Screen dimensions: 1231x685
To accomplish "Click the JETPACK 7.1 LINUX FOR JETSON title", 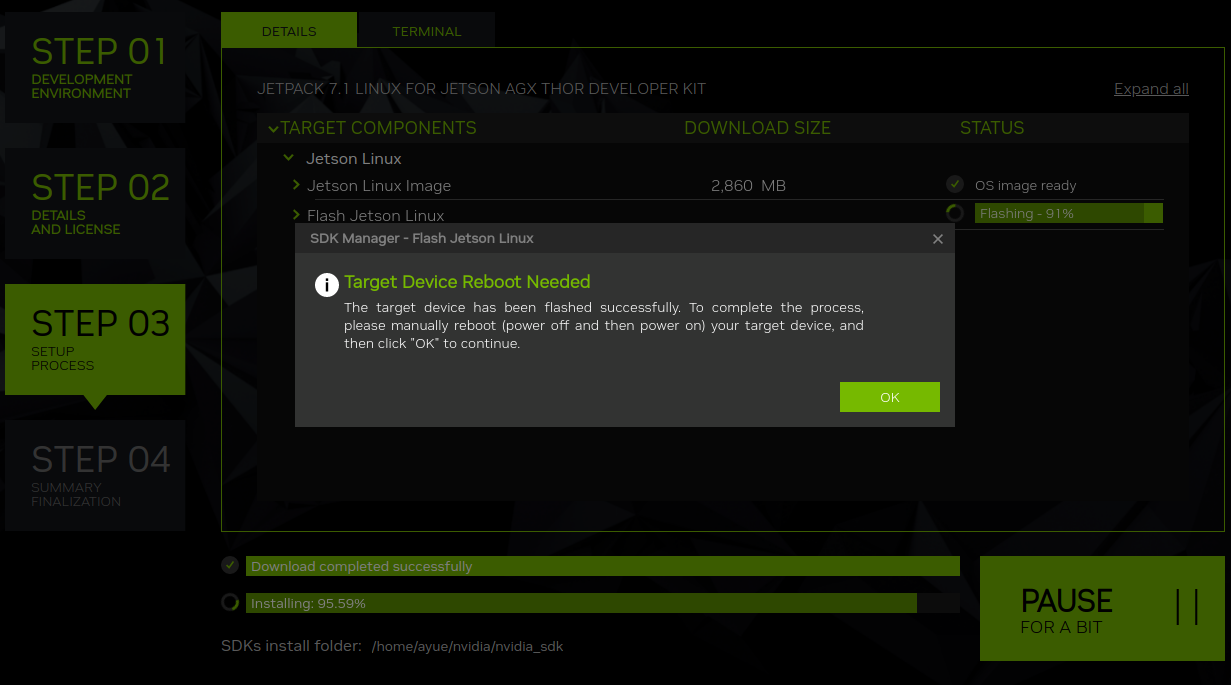I will tap(481, 89).
